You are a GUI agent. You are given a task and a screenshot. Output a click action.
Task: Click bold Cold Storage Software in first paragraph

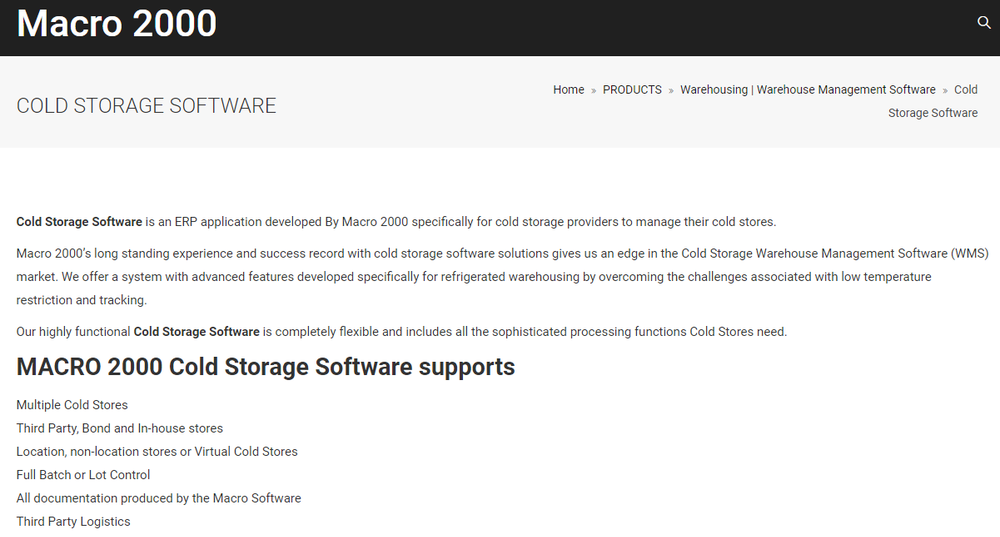pos(79,222)
